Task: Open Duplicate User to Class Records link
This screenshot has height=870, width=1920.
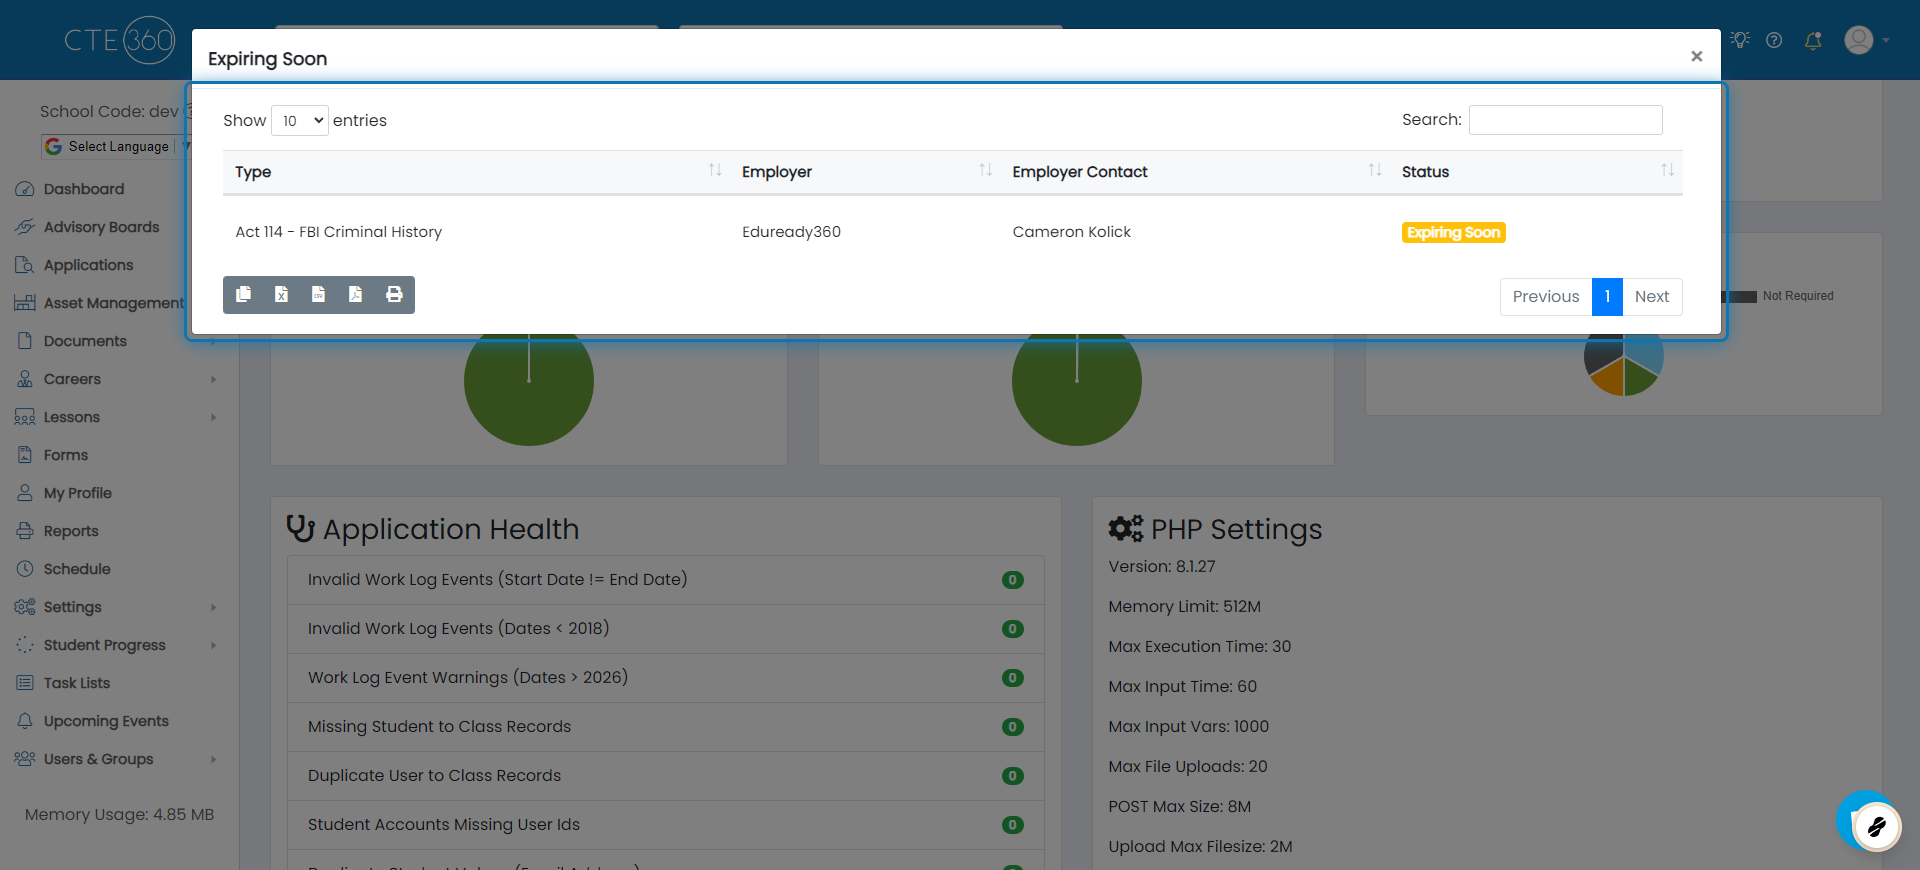Action: pos(435,776)
